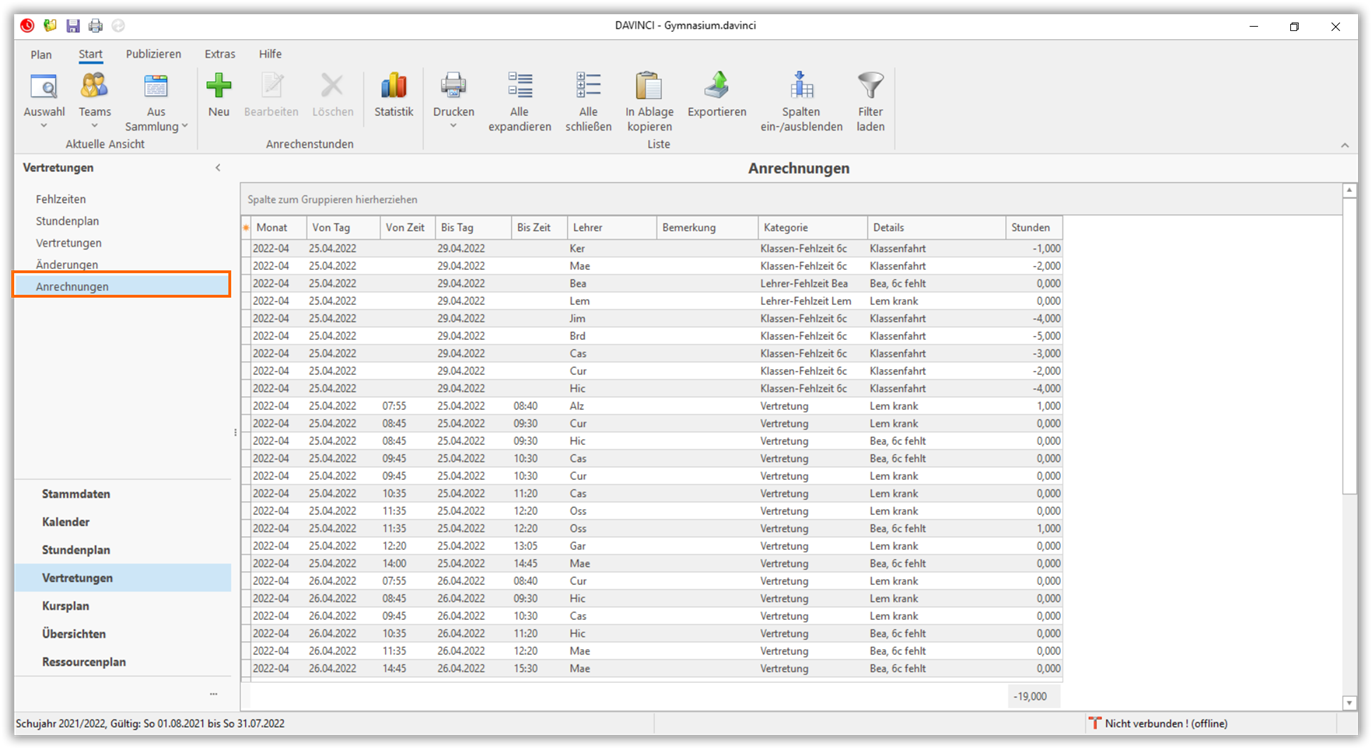Collapse the Vertretungen side panel

[218, 168]
